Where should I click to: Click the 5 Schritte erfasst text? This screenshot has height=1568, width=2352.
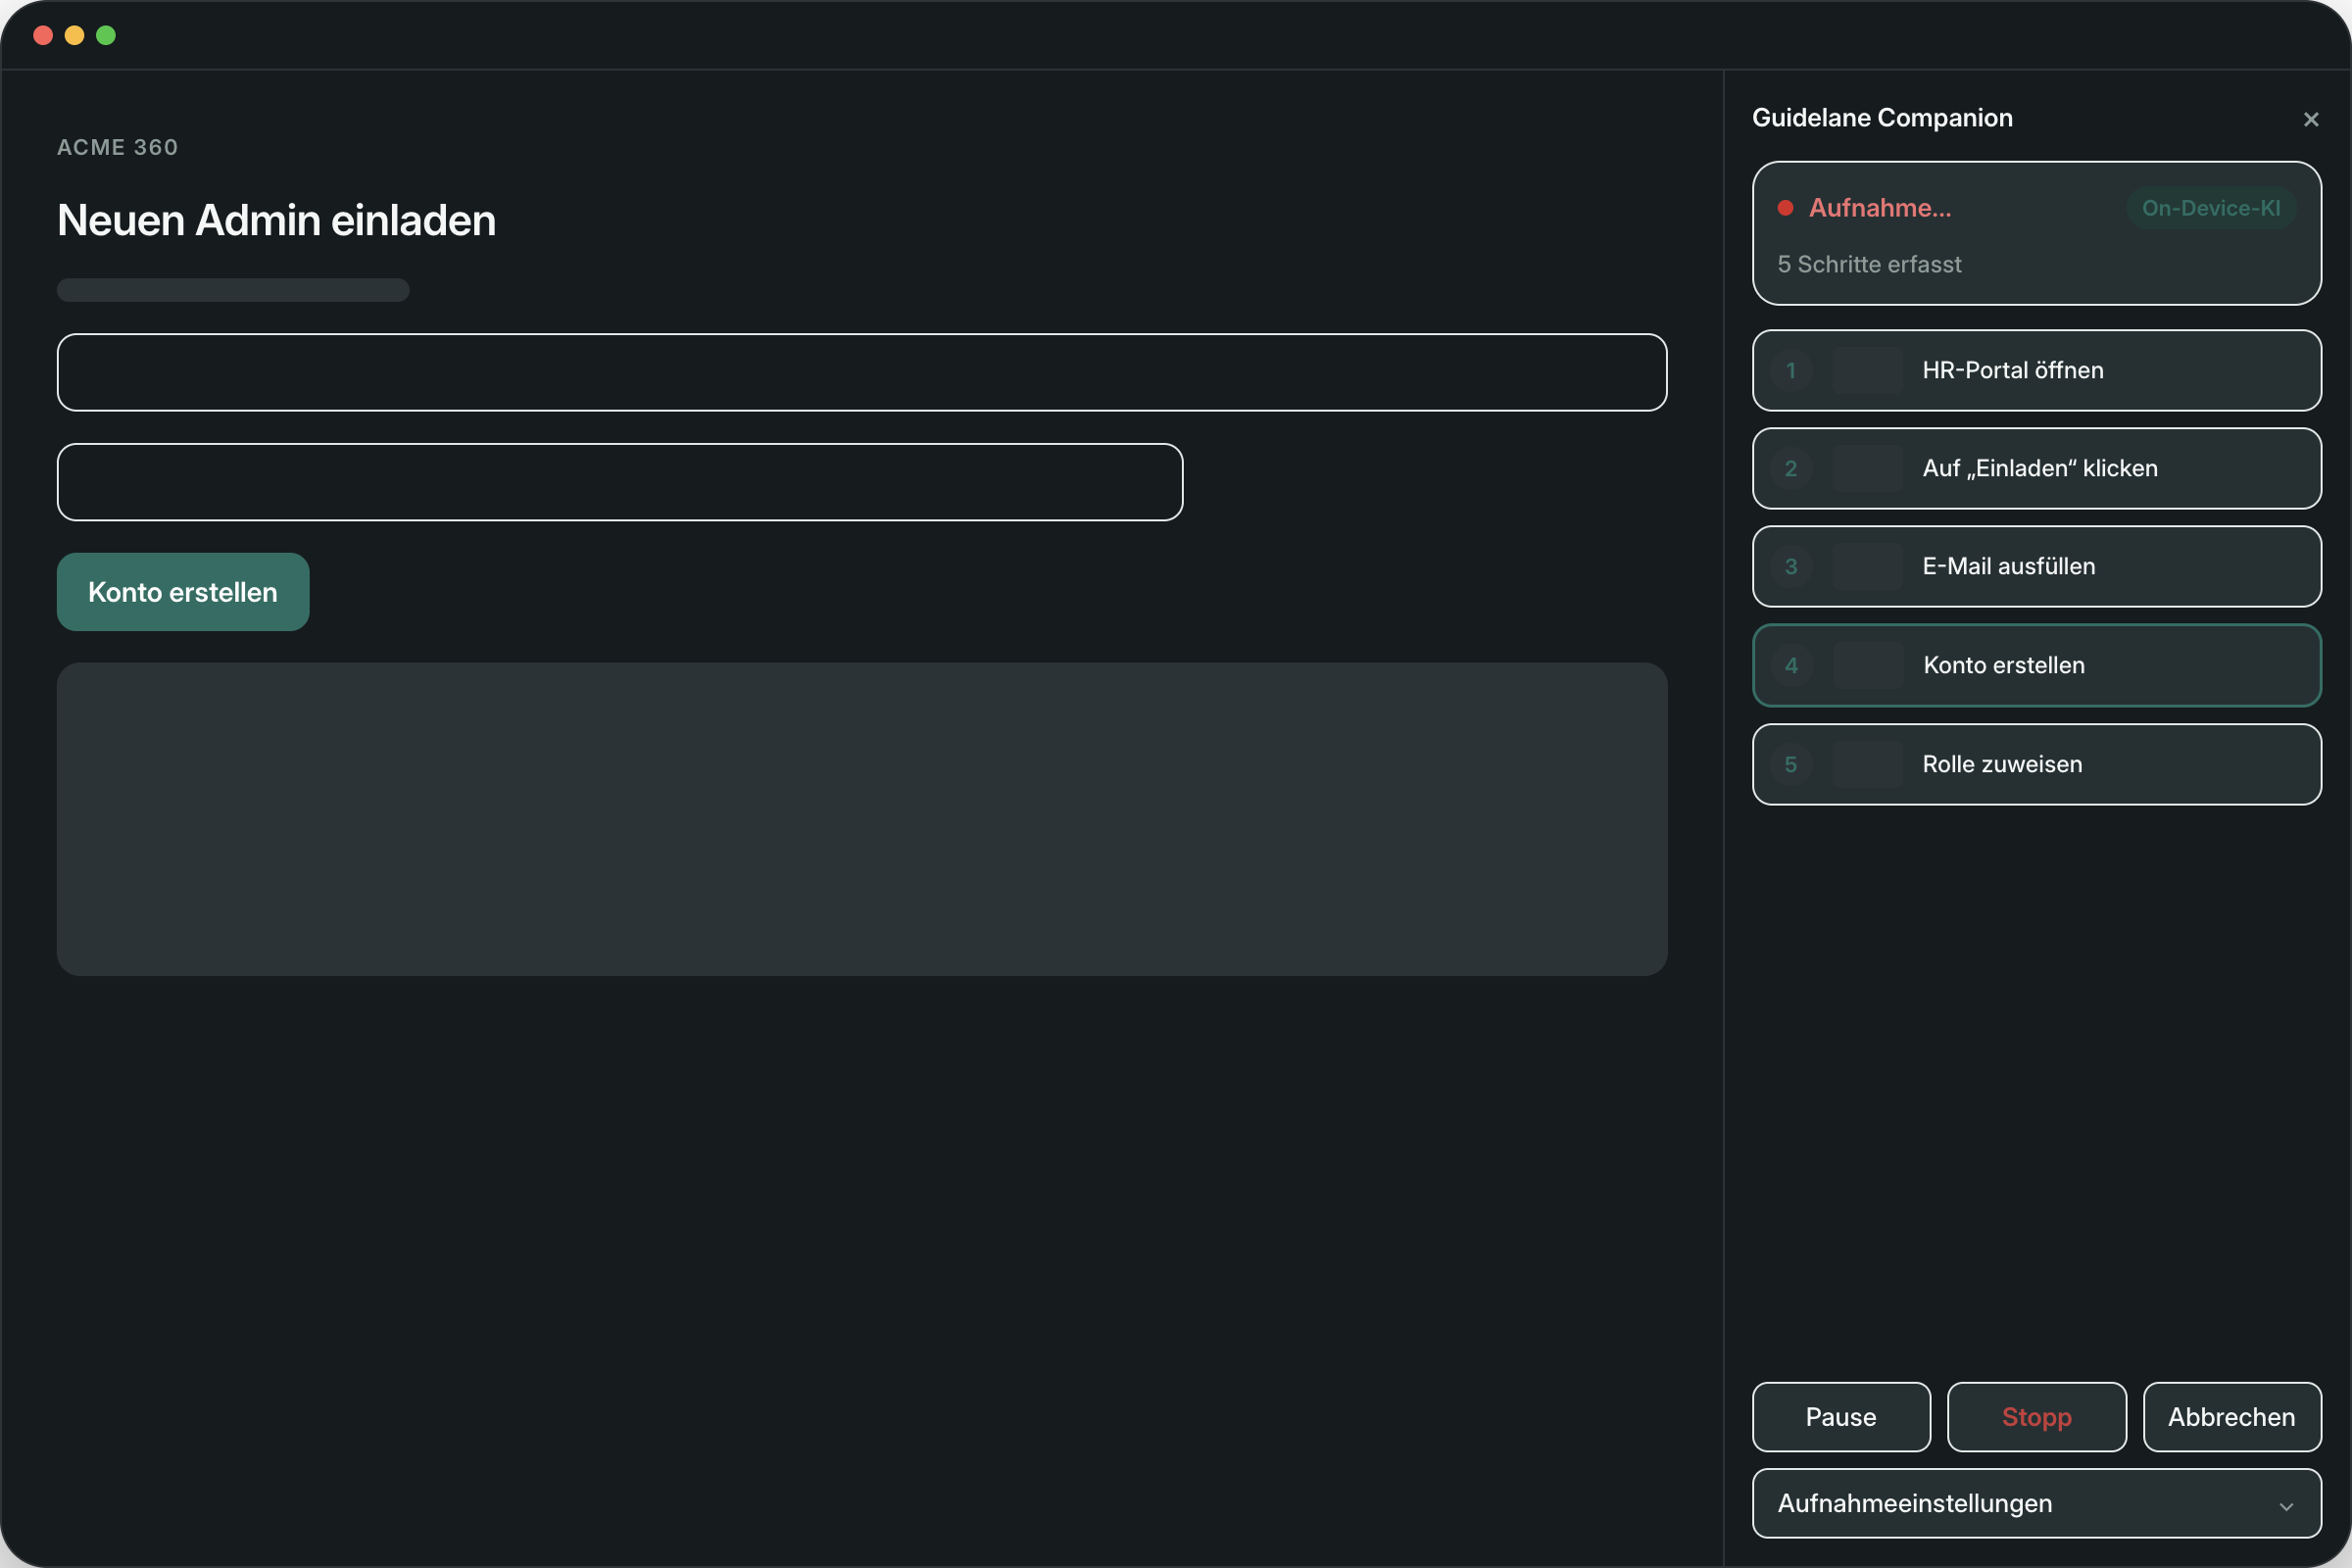click(x=1869, y=264)
